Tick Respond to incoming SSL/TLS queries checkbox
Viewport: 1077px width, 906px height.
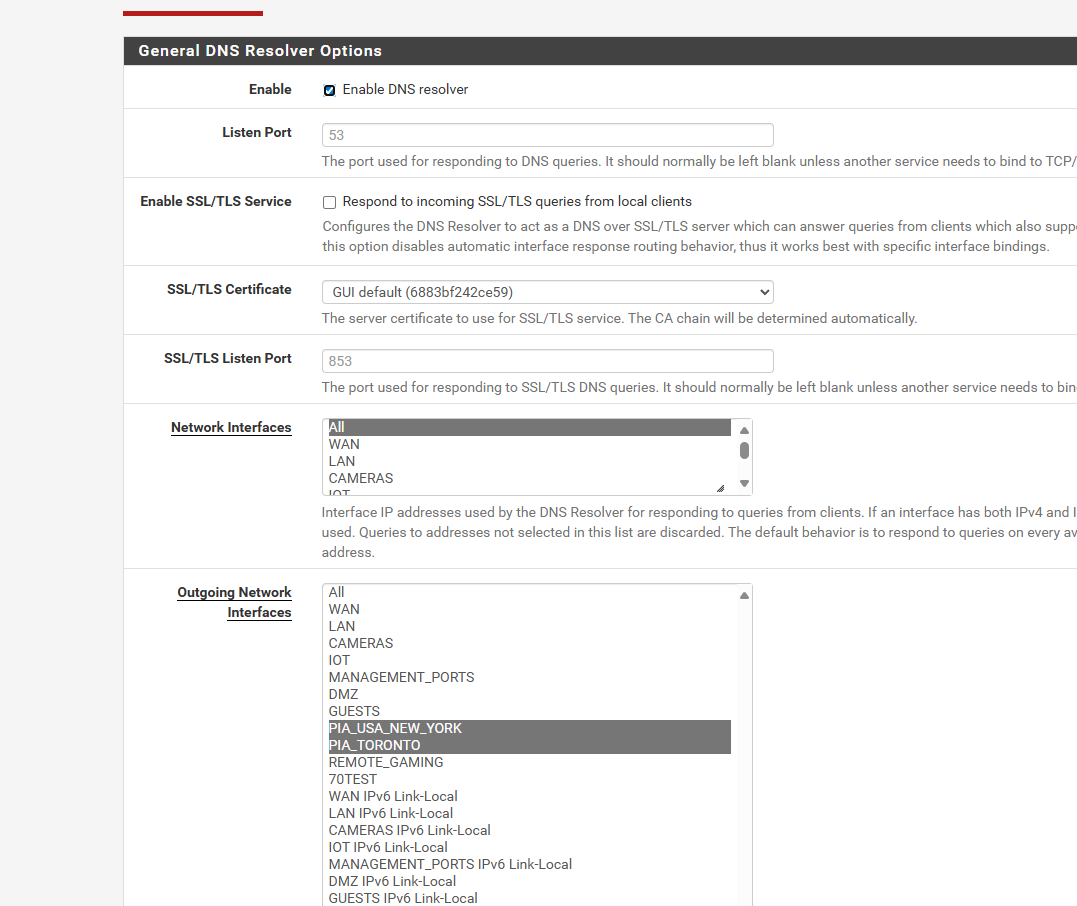pyautogui.click(x=330, y=202)
